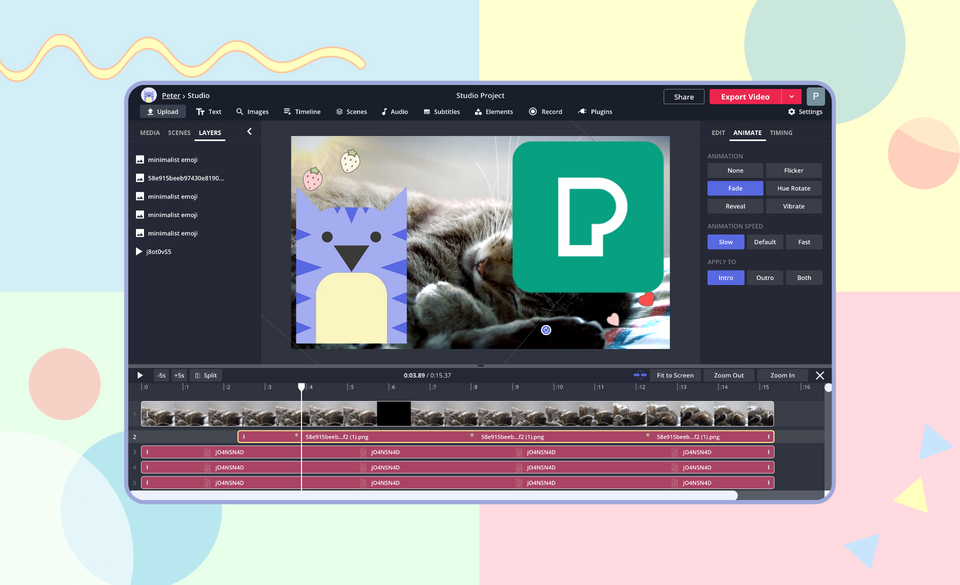Screen dimensions: 960x585
Task: Select the Text tool
Action: [208, 111]
